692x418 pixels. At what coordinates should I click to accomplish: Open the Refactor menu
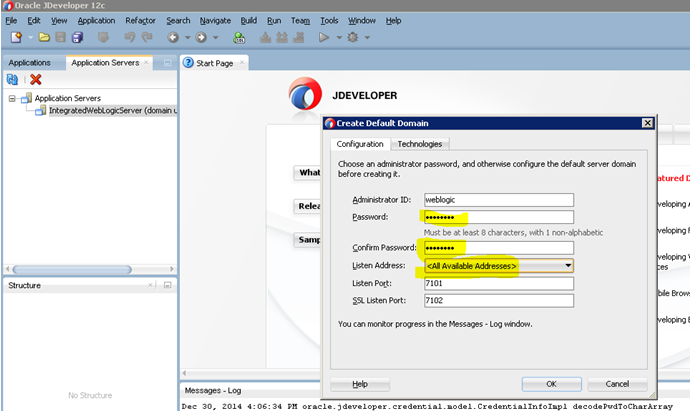tap(140, 20)
